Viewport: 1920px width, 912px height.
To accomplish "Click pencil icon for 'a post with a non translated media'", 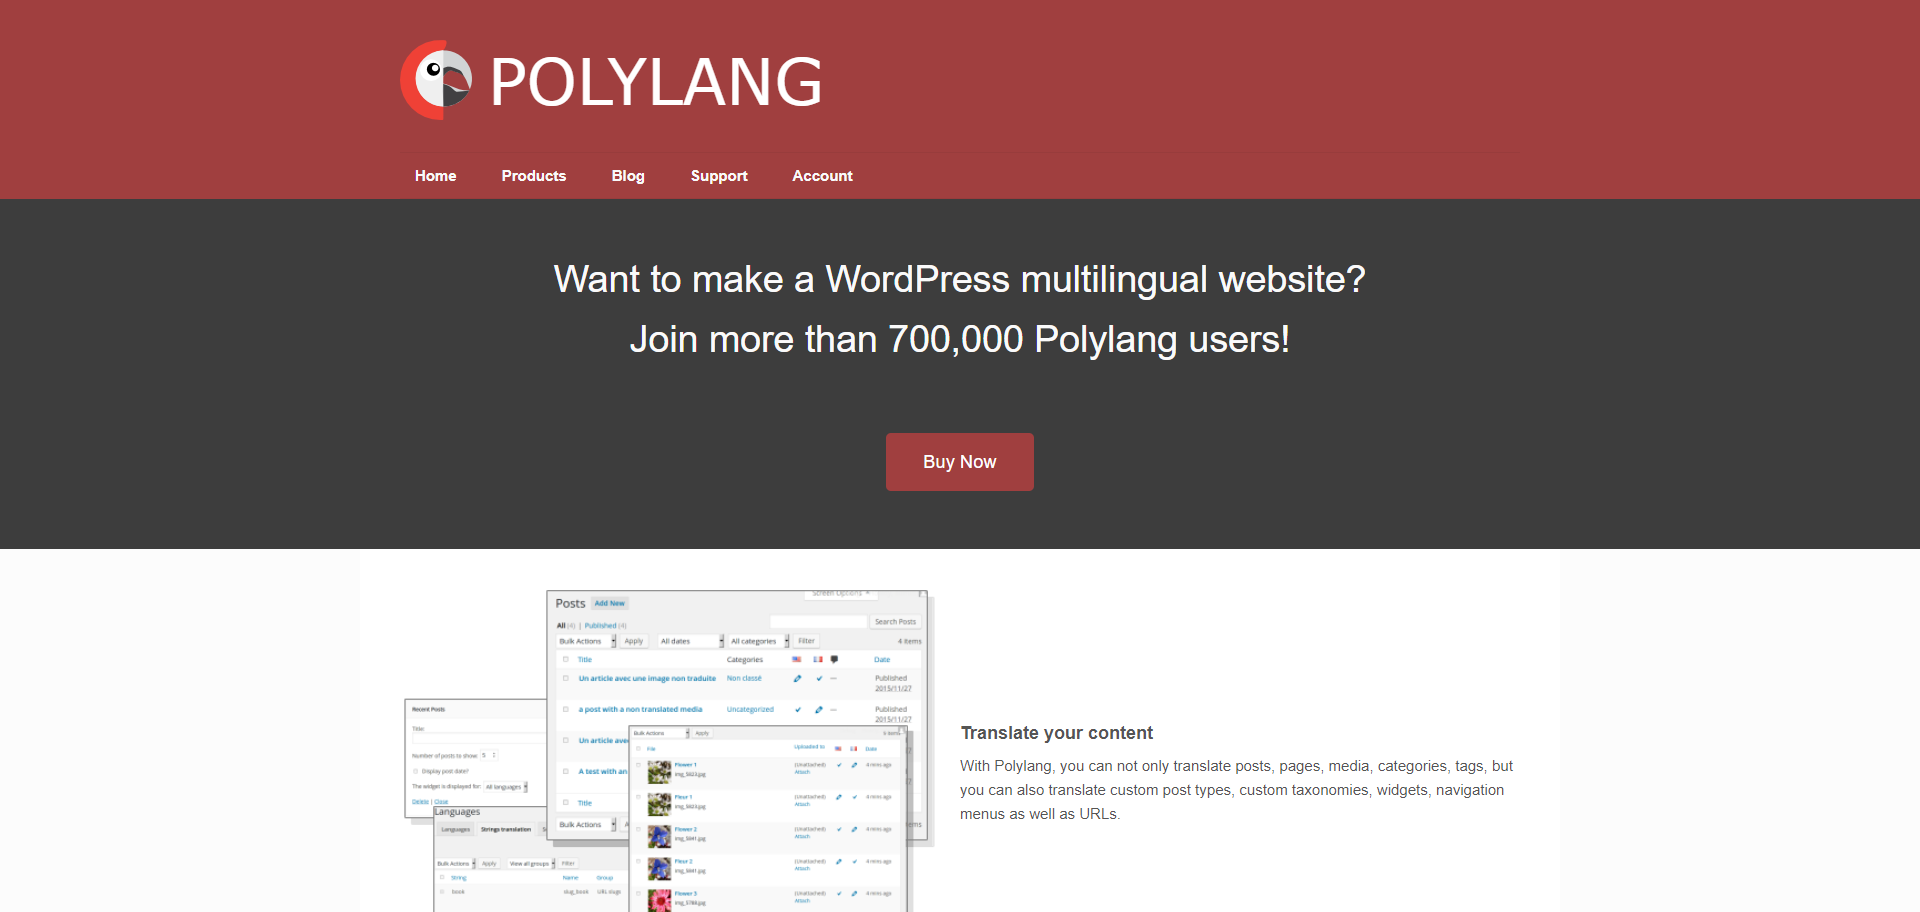I will [818, 710].
